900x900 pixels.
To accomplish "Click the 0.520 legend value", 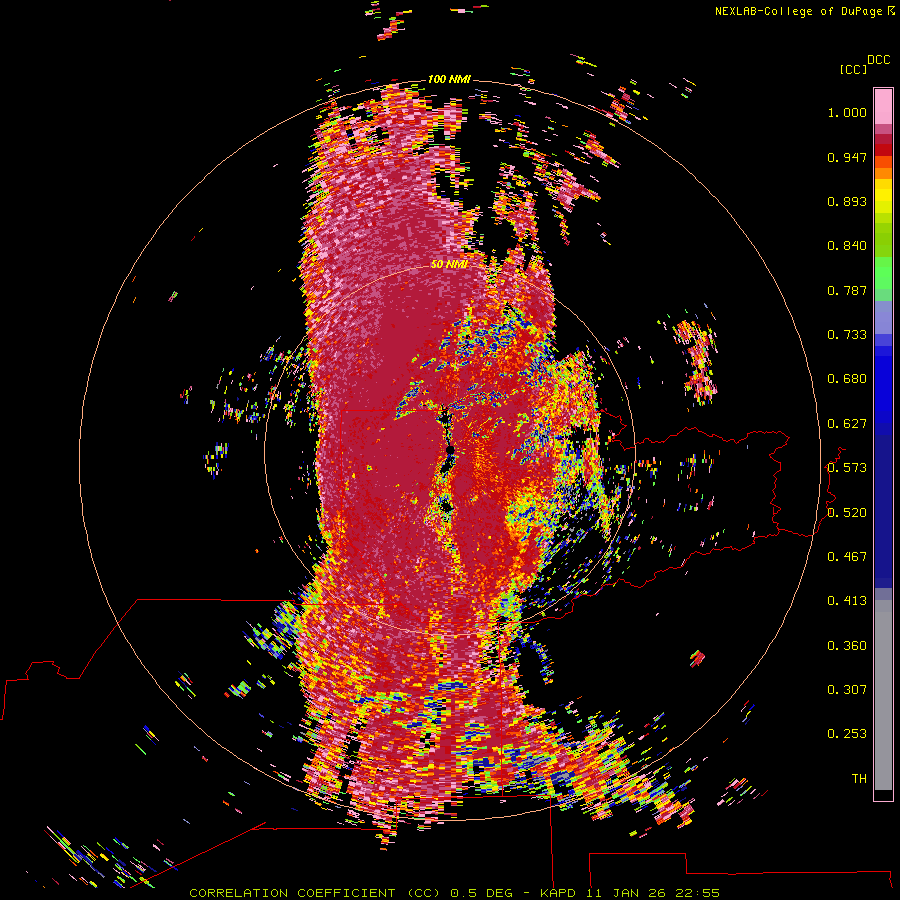I will point(847,513).
